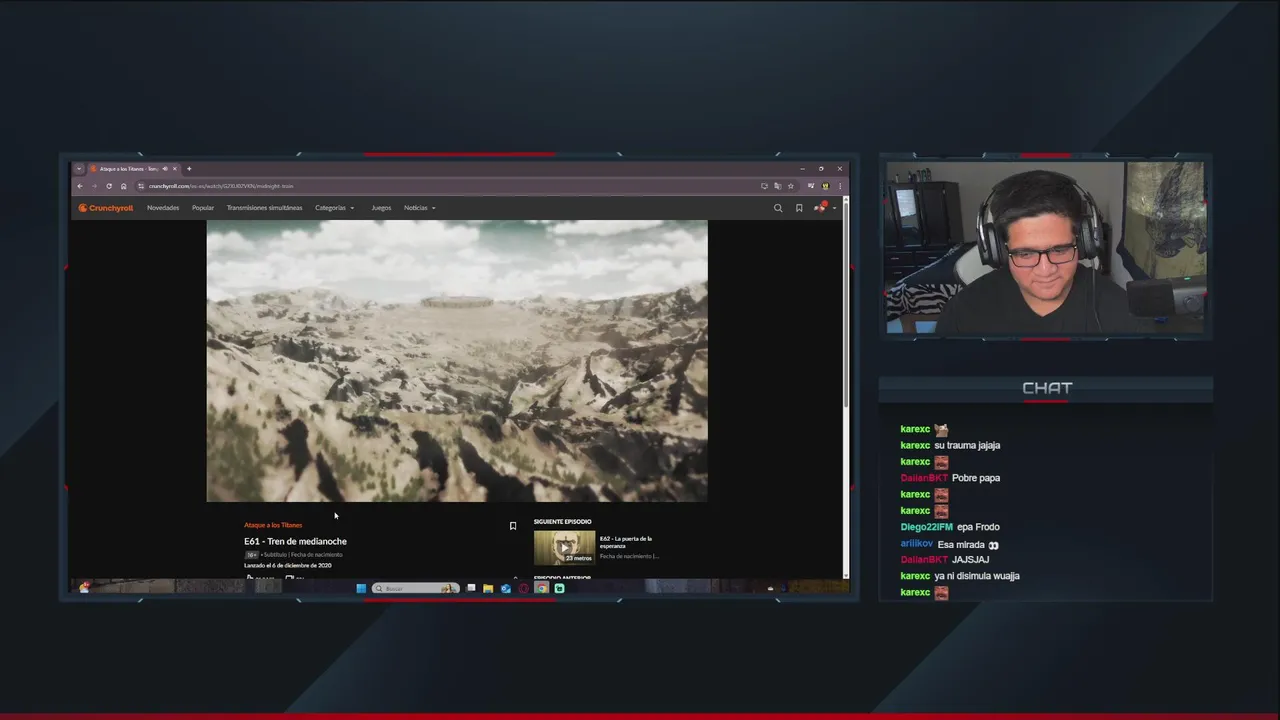The width and height of the screenshot is (1280, 720).
Task: Open the weather widget in taskbar corner
Action: pos(84,588)
